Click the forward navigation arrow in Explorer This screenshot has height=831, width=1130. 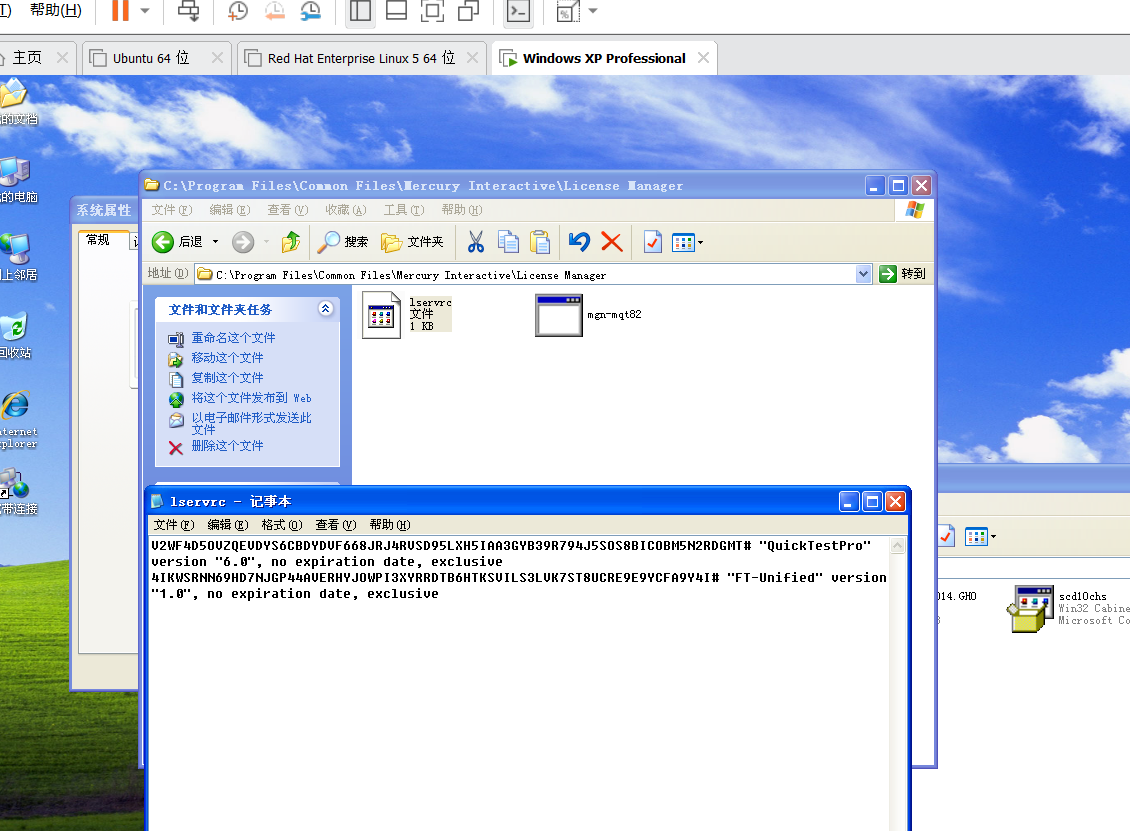[243, 241]
